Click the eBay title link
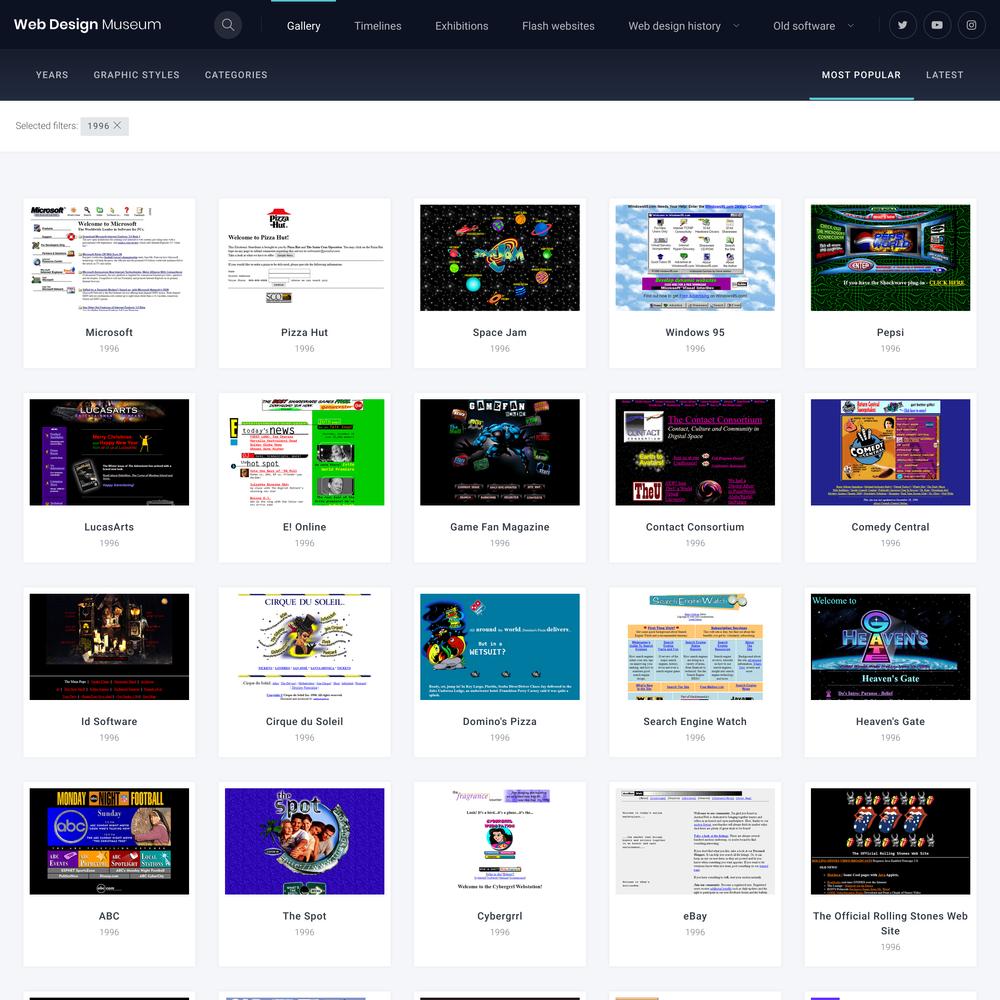 (695, 916)
